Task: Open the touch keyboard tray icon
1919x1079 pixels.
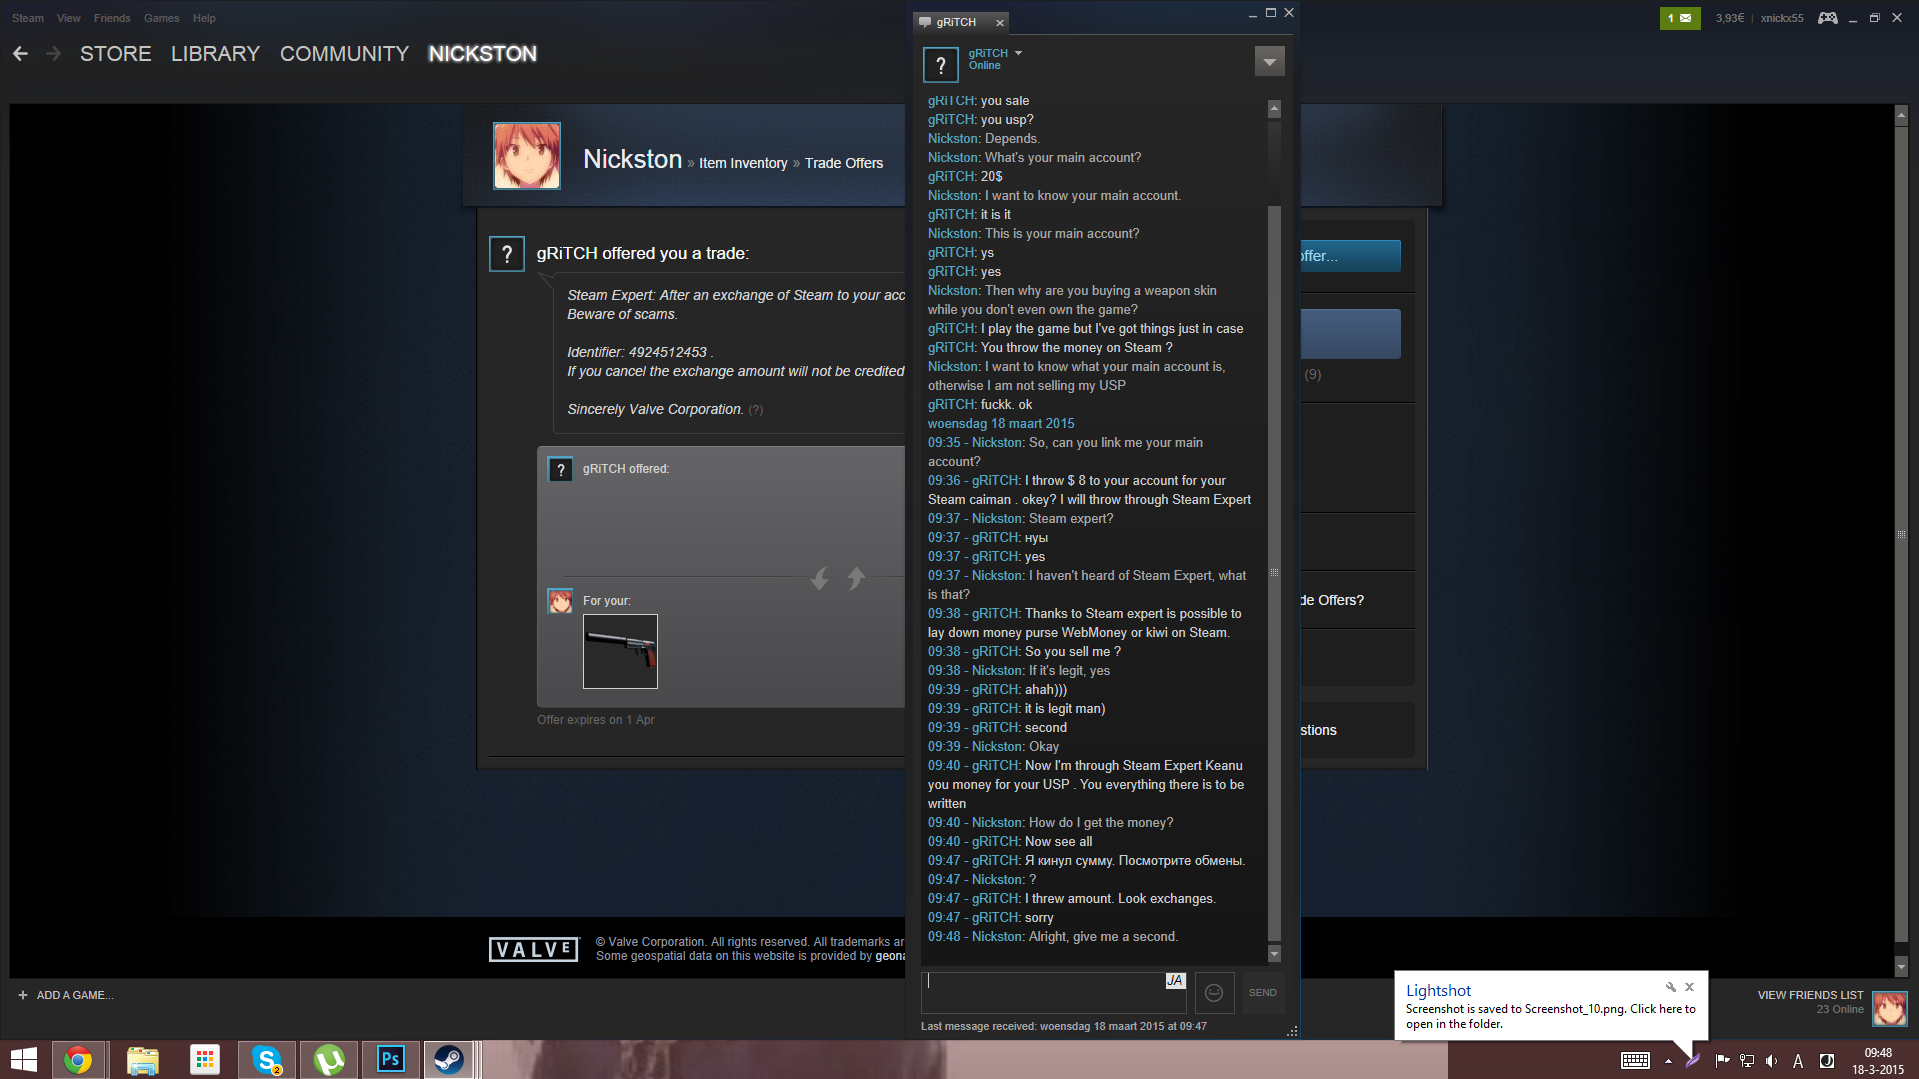Action: (1636, 1061)
